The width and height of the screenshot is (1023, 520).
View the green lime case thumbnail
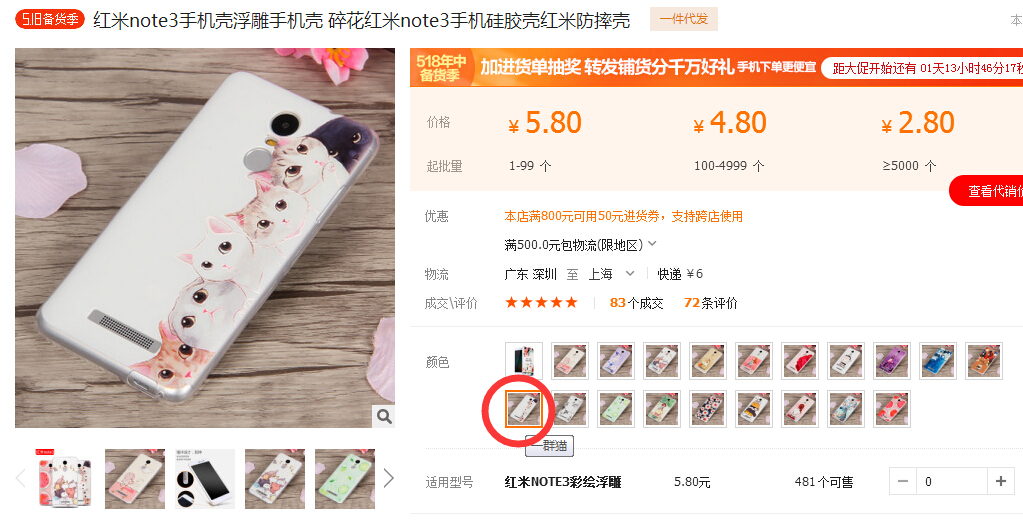coord(344,479)
